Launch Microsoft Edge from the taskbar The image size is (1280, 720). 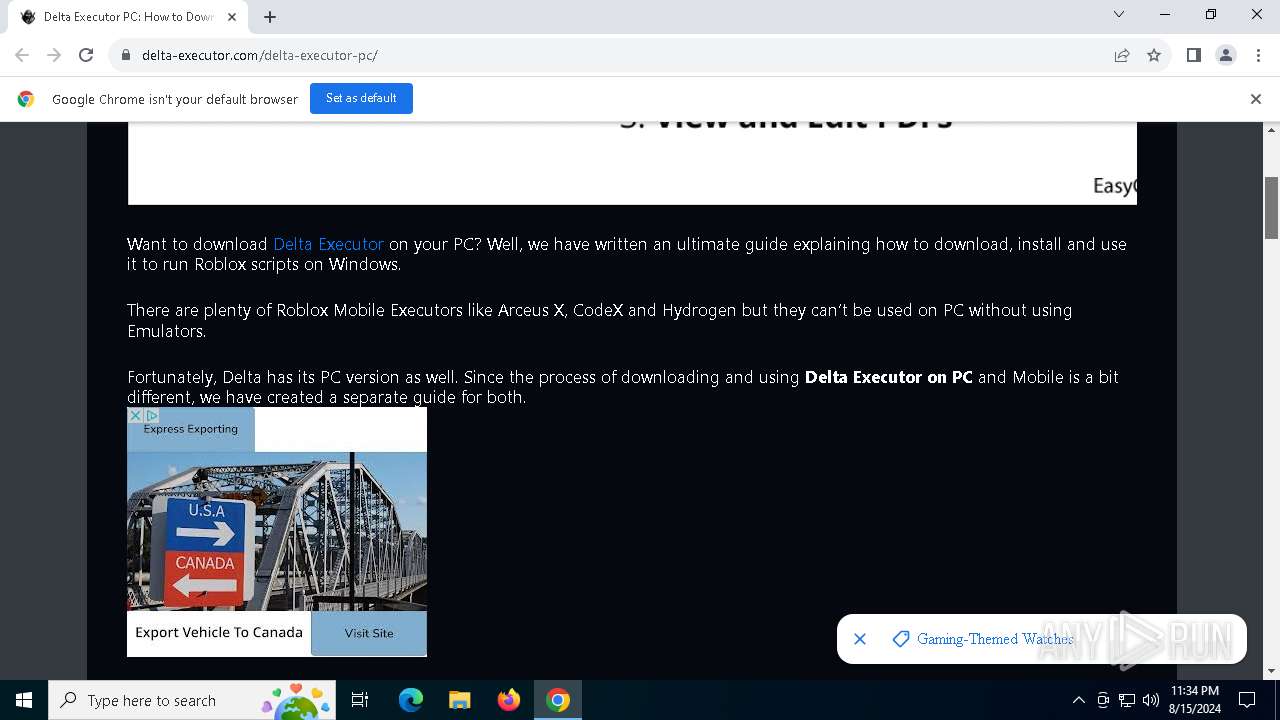coord(411,700)
